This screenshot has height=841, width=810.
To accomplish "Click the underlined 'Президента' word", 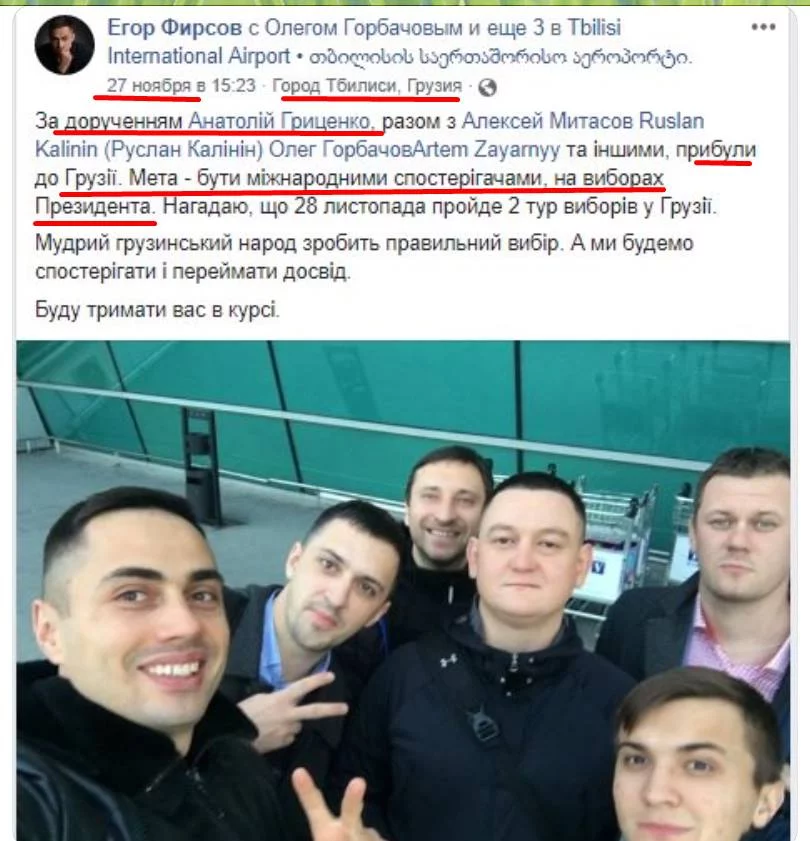I will pyautogui.click(x=94, y=206).
